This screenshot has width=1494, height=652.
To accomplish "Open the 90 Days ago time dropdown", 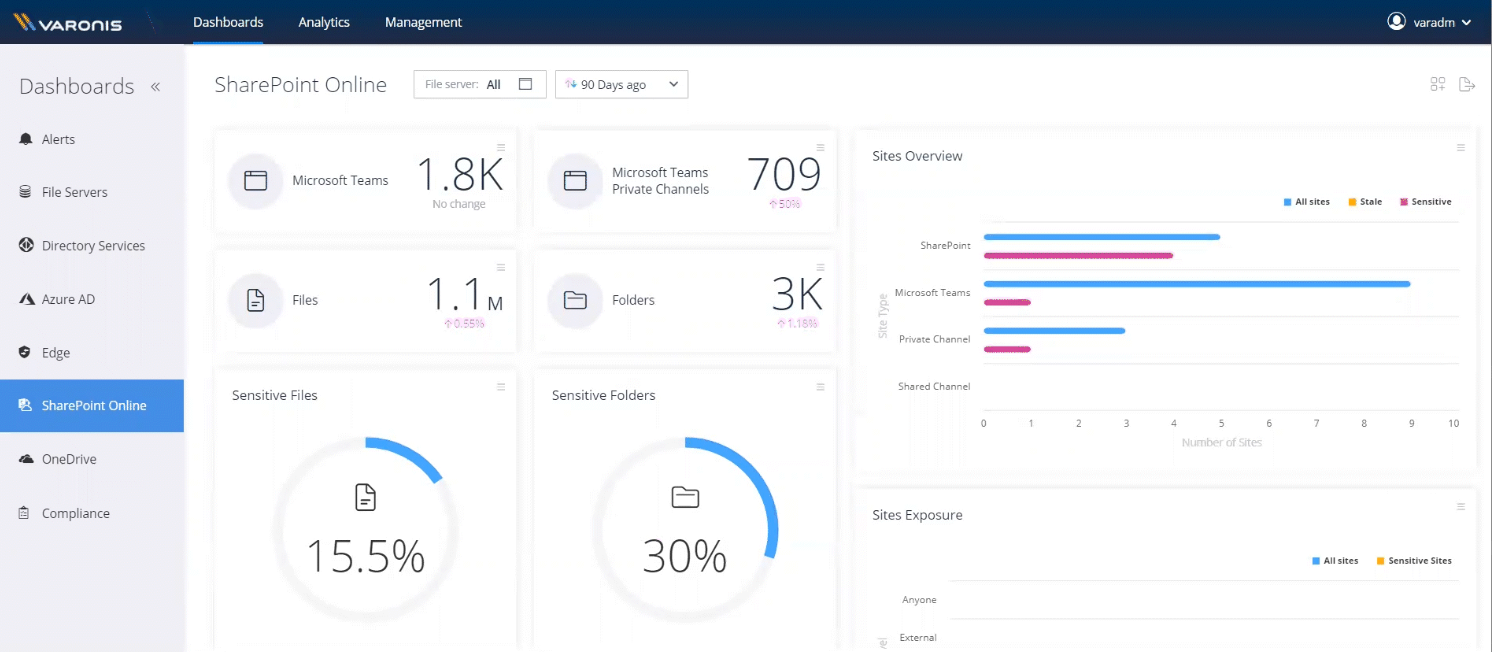I will 621,84.
